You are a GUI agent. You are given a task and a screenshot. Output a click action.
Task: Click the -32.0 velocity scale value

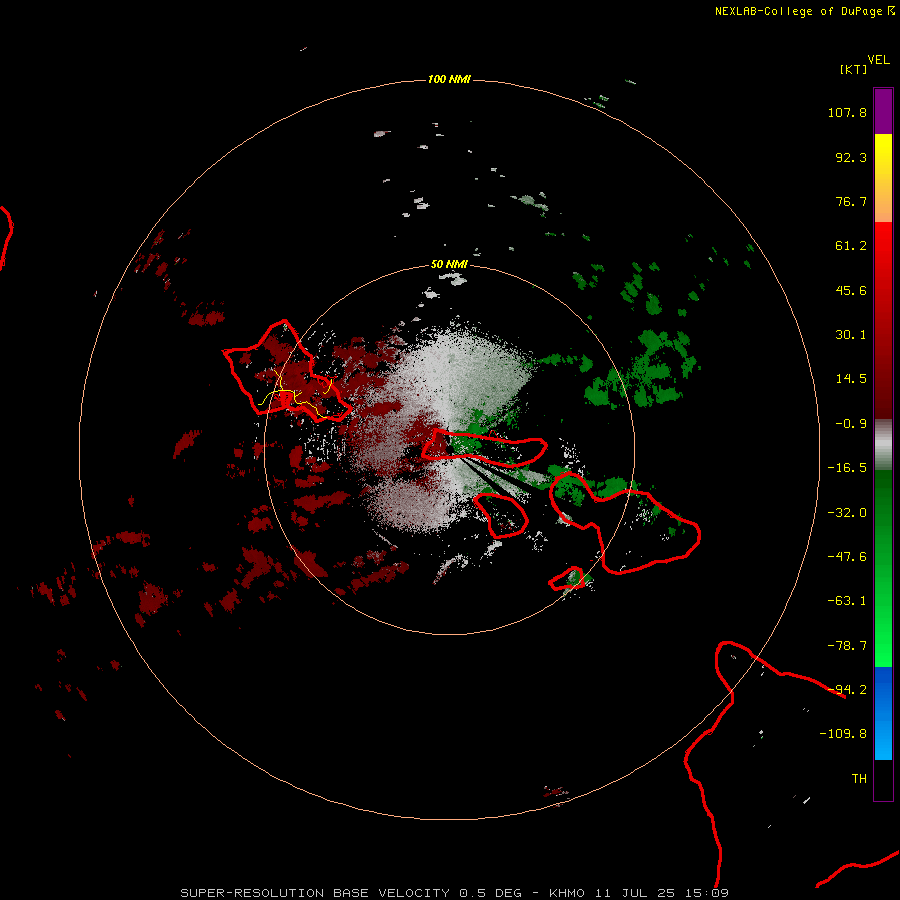847,513
